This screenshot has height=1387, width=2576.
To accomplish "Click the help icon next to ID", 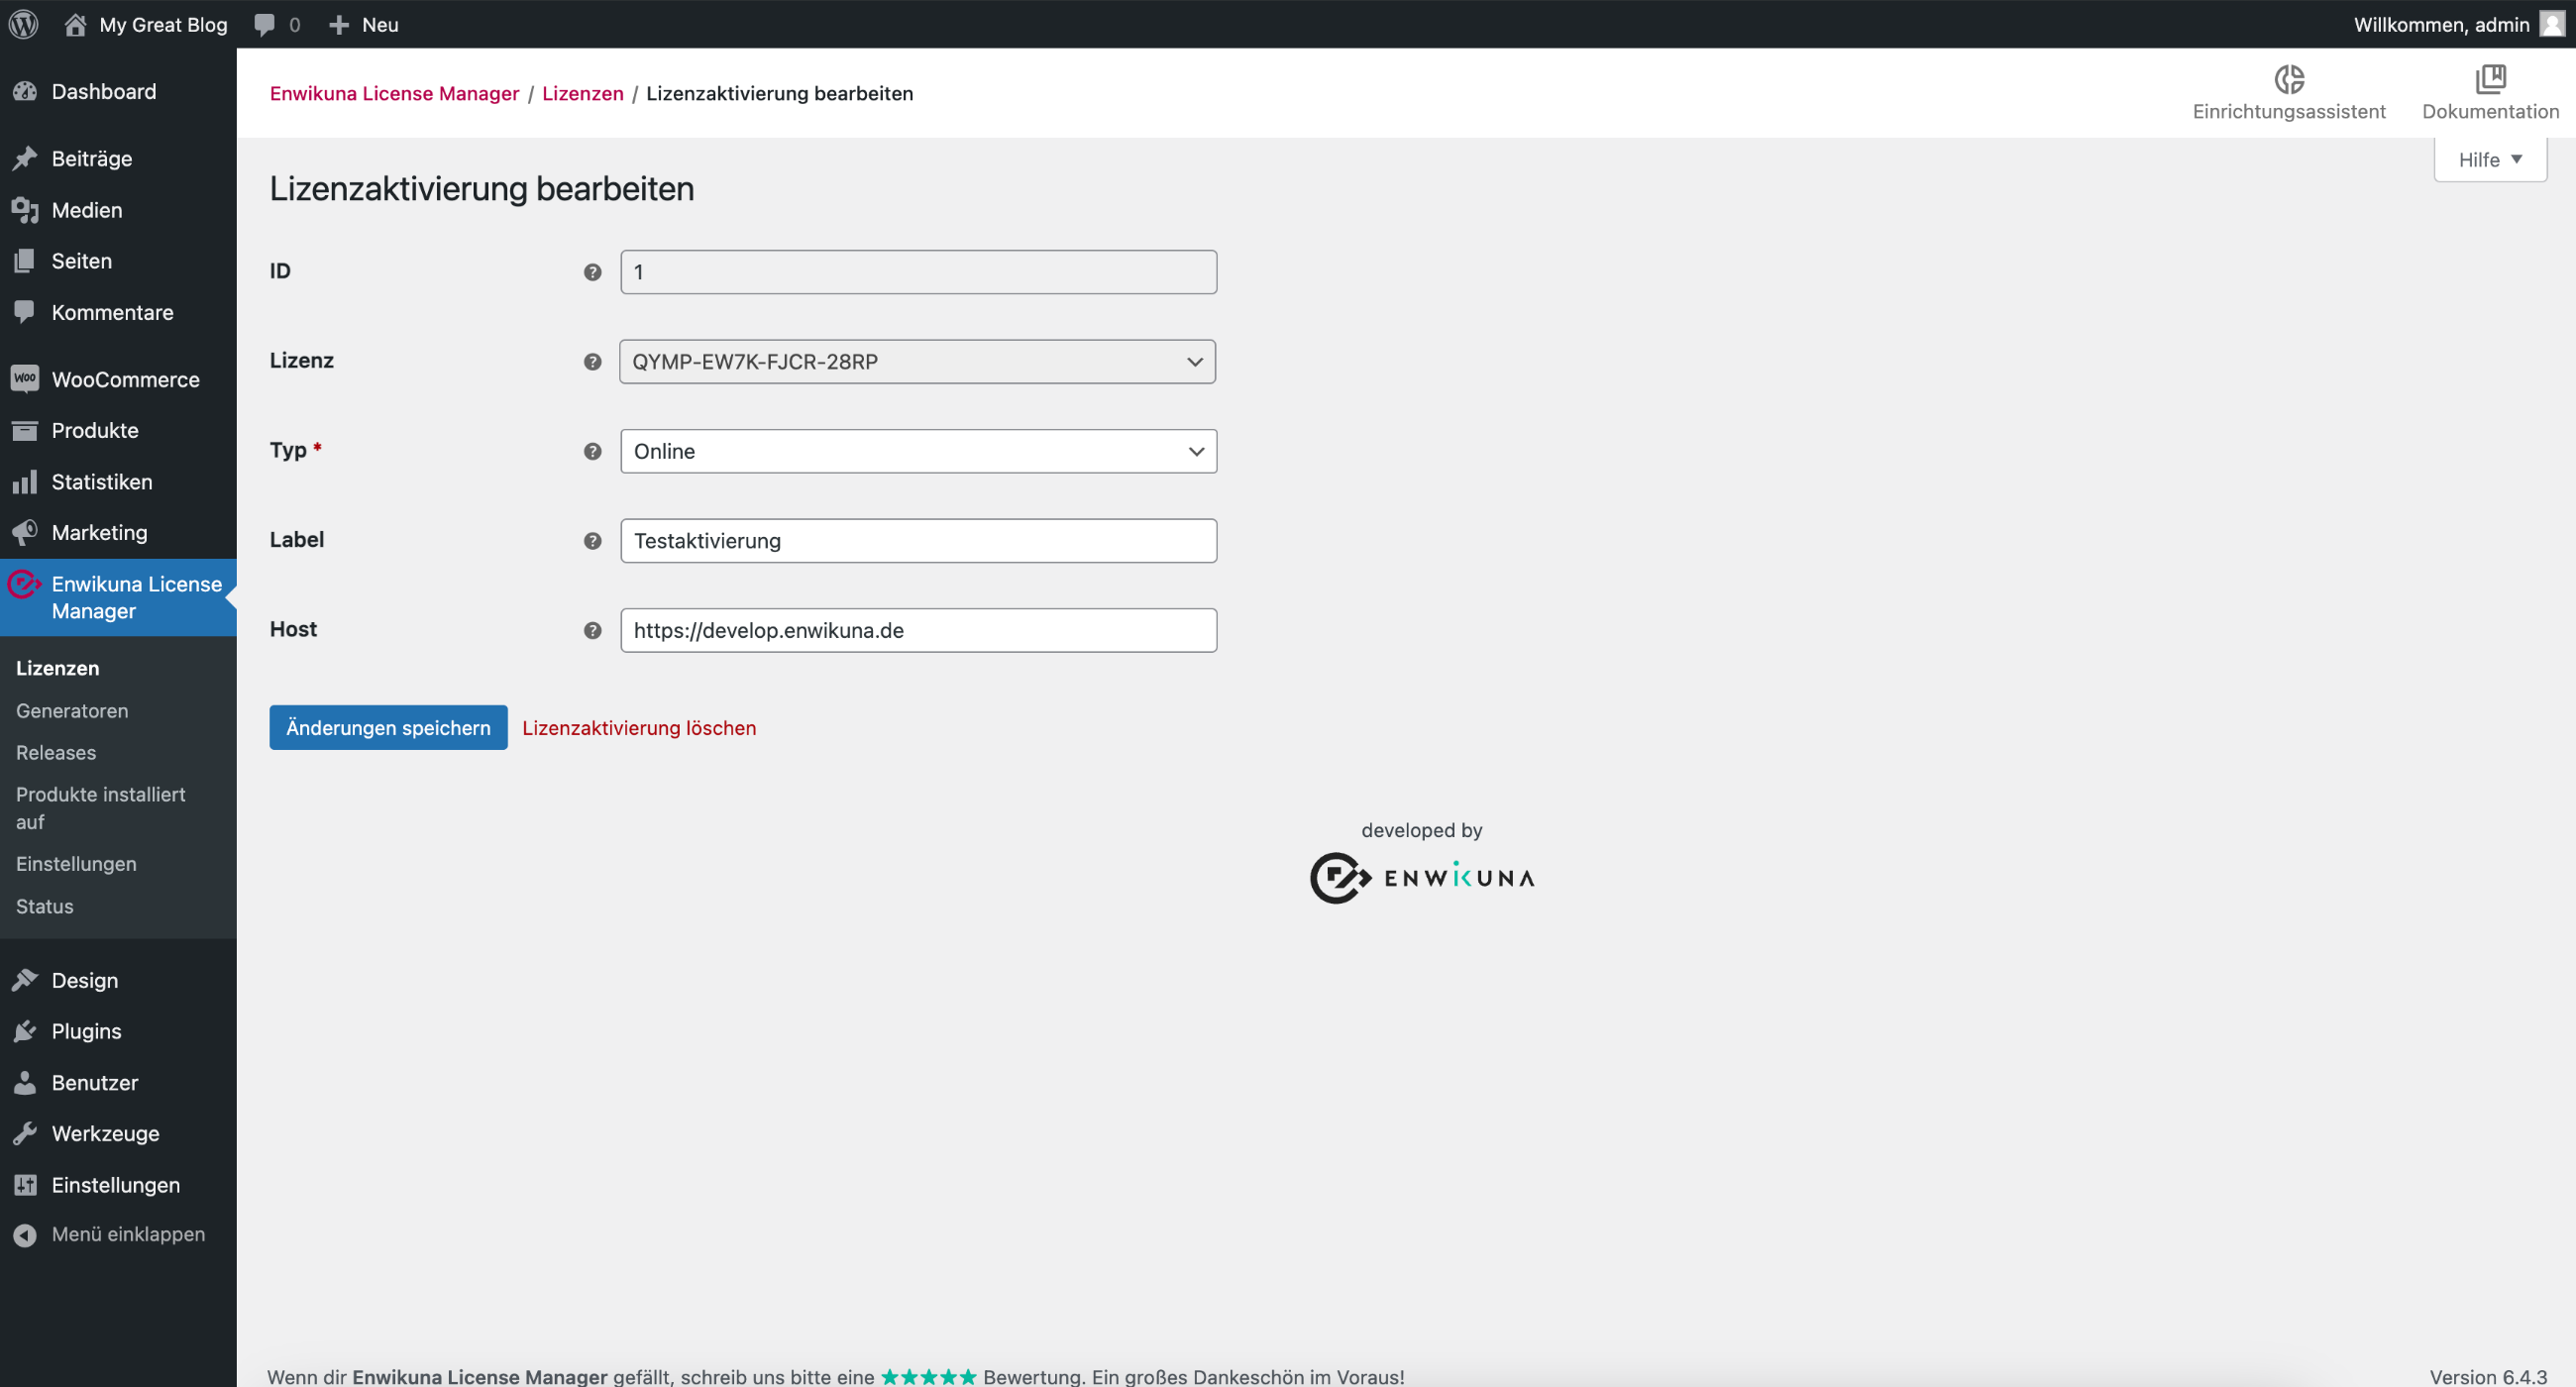I will 593,272.
